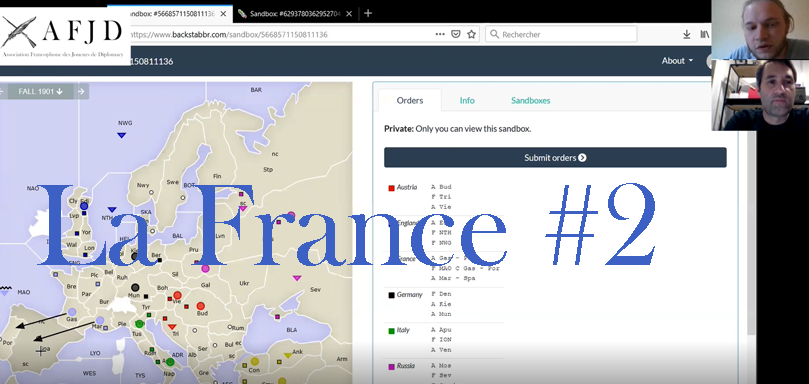Image resolution: width=809 pixels, height=384 pixels.
Task: Select the order 'A Apu'
Action: (x=441, y=330)
